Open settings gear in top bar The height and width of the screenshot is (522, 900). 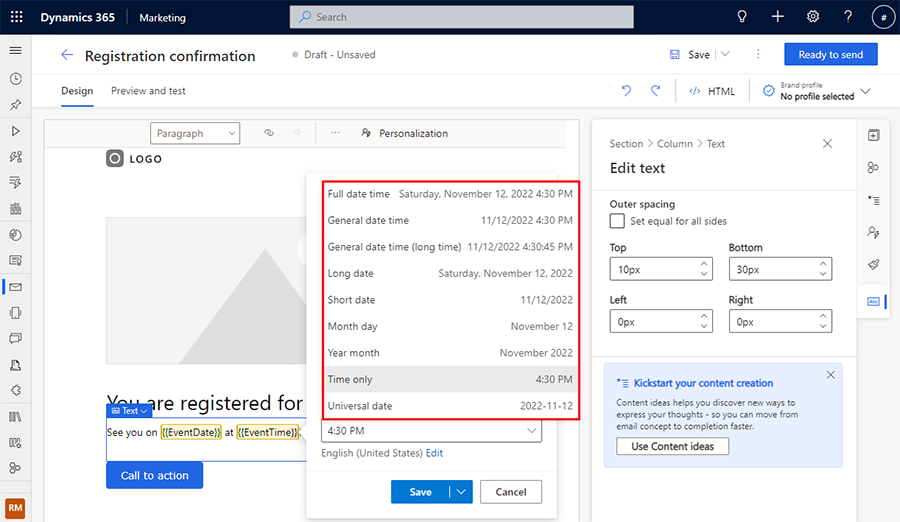[x=813, y=17]
